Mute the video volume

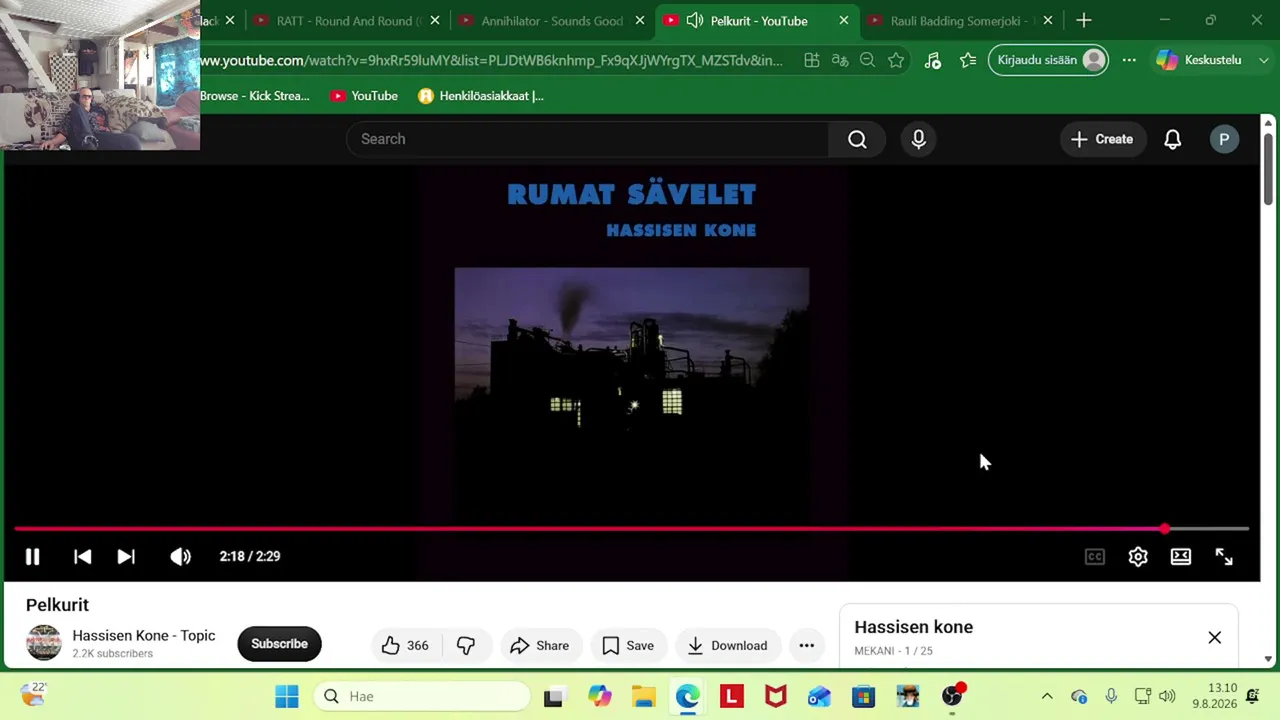coord(180,557)
